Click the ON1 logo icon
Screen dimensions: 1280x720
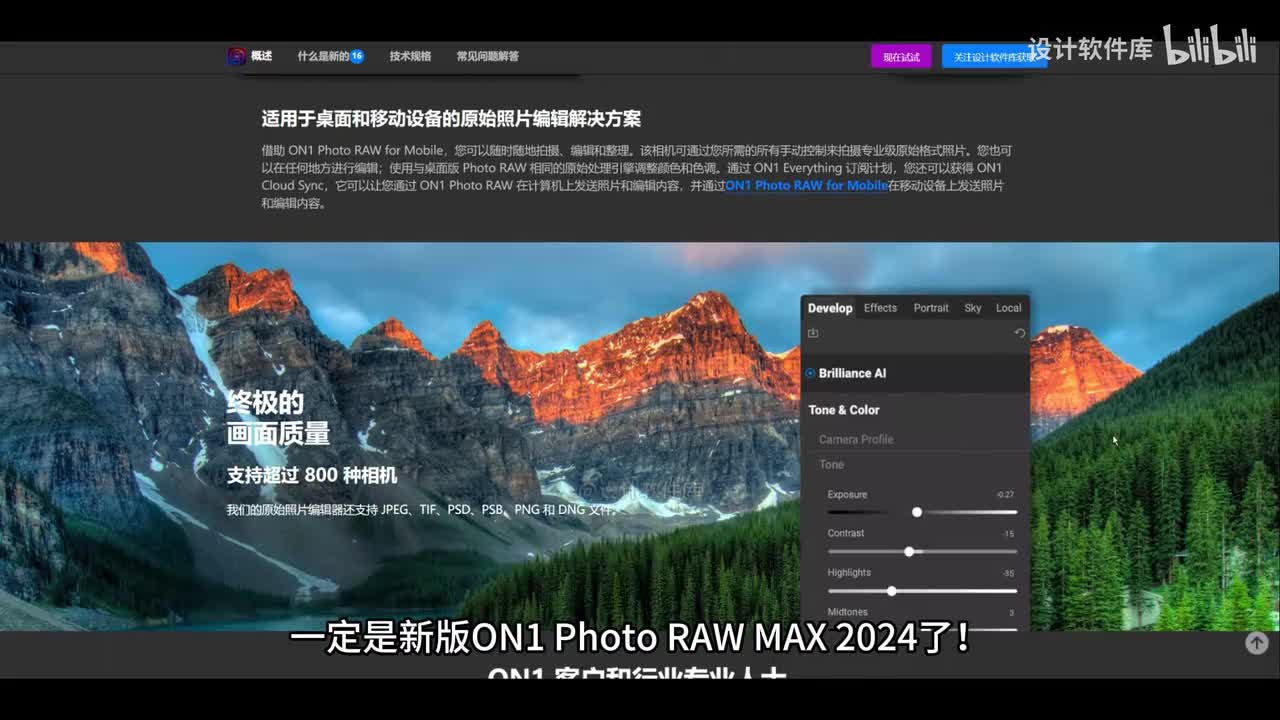[x=236, y=56]
